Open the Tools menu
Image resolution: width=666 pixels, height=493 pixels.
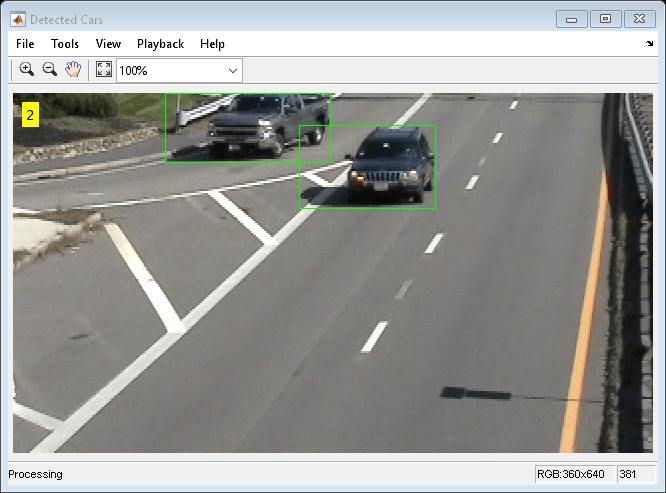[65, 44]
